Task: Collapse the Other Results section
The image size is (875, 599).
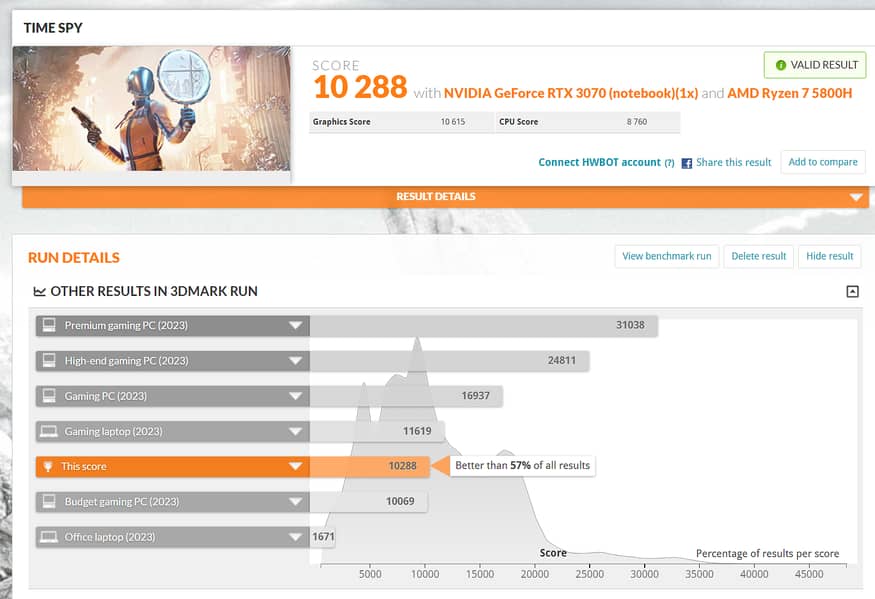Action: (852, 292)
